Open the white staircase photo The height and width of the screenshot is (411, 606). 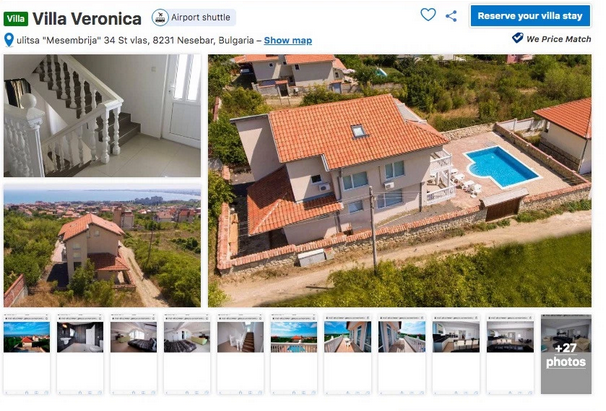(x=102, y=116)
